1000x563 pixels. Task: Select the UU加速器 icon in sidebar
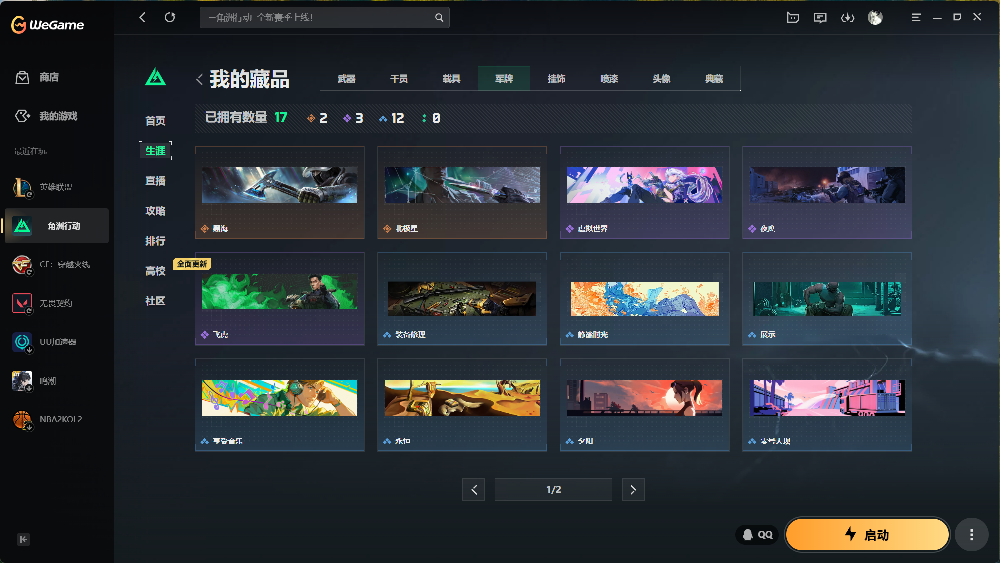tap(22, 342)
